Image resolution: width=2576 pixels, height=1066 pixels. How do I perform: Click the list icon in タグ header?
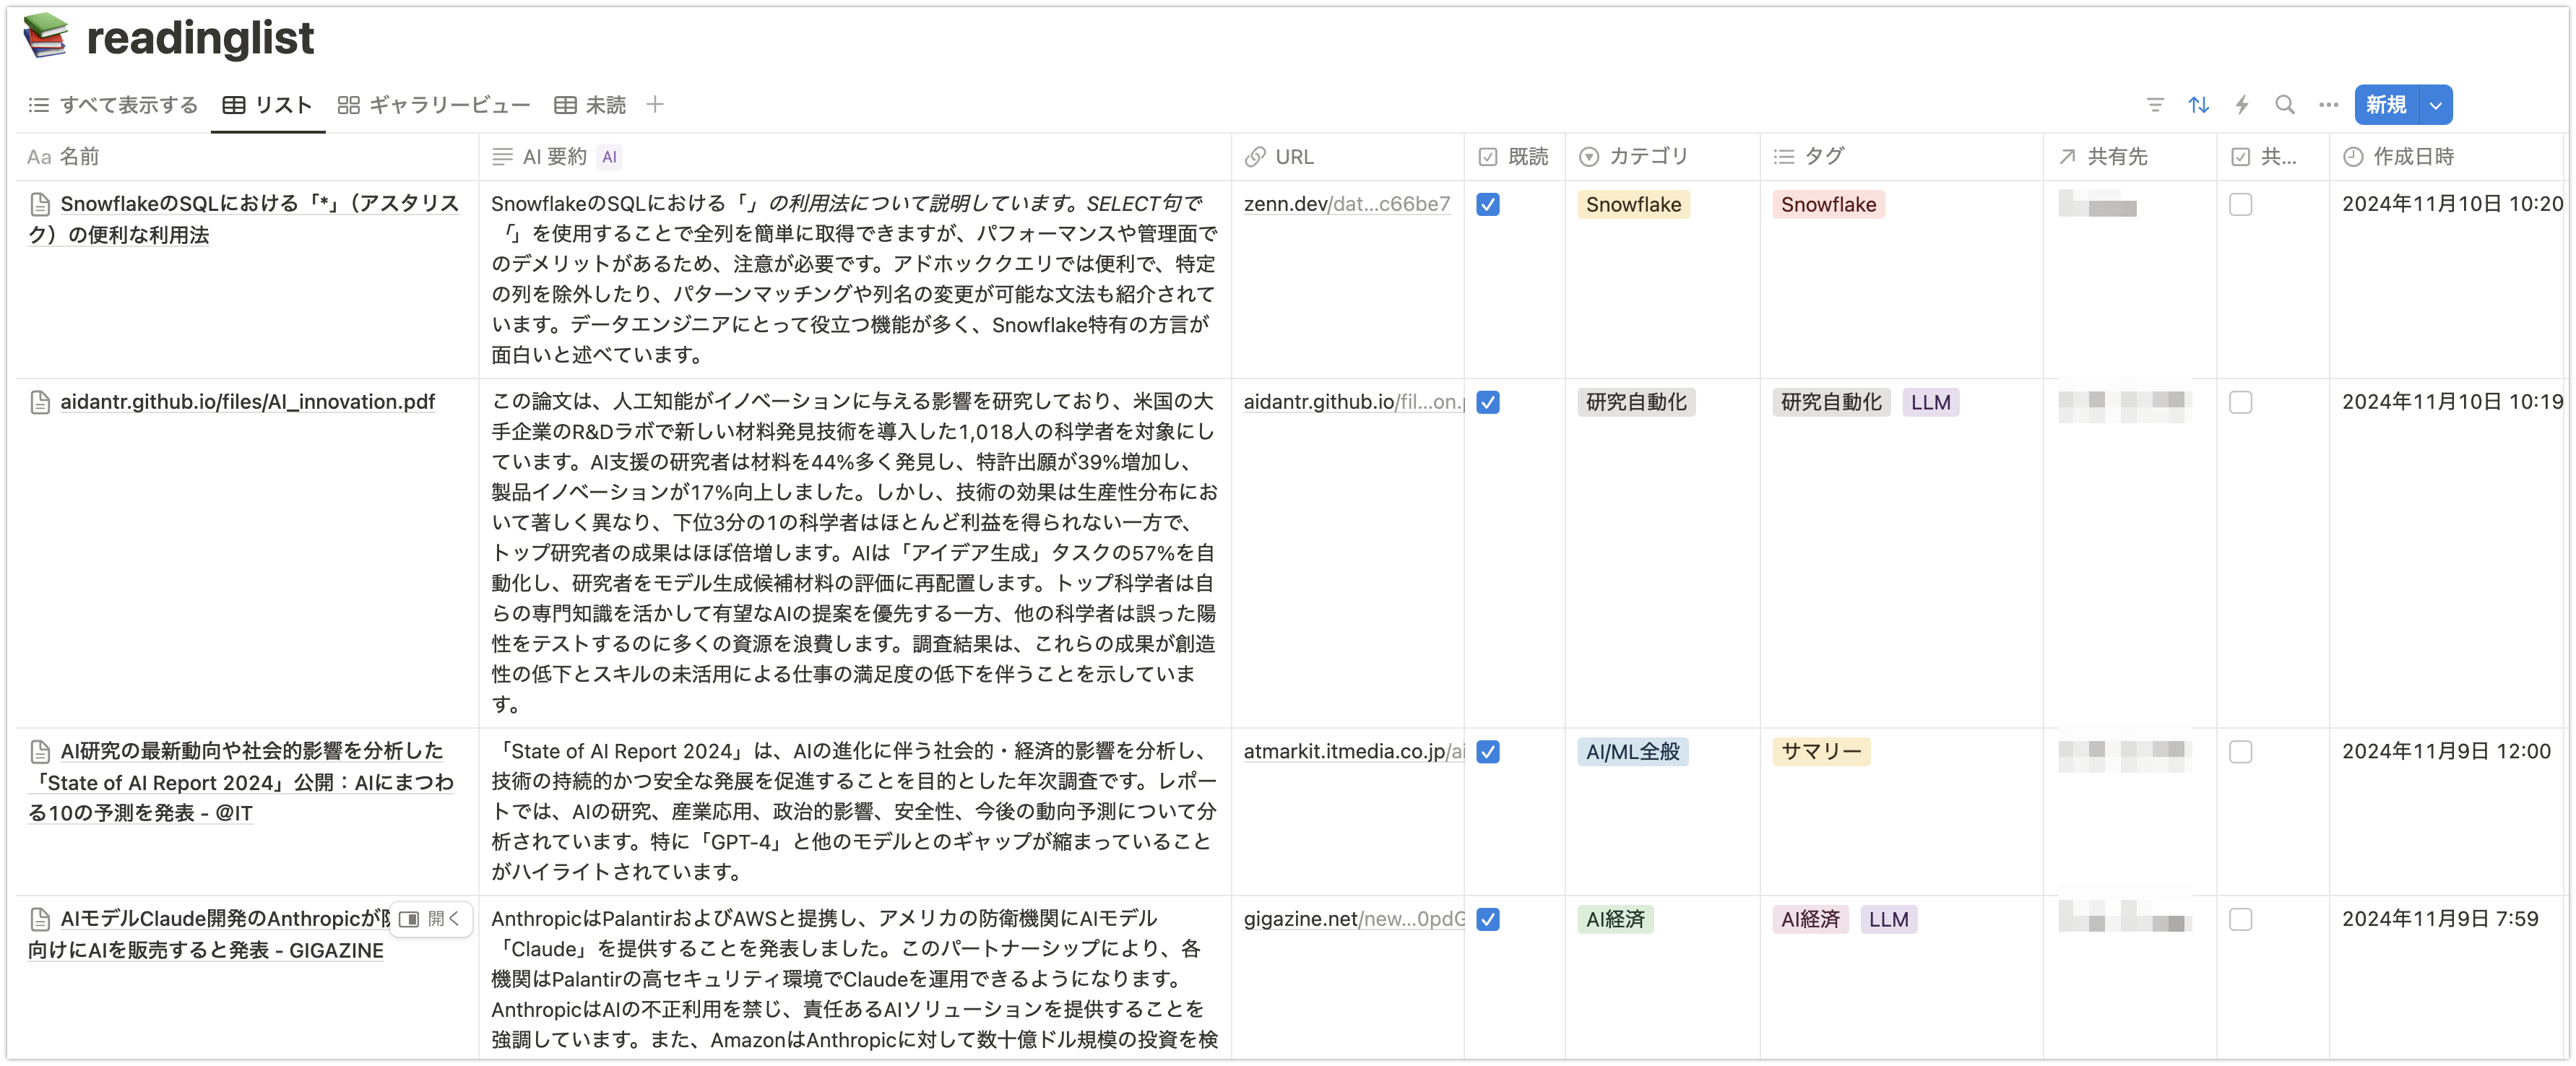click(1784, 157)
